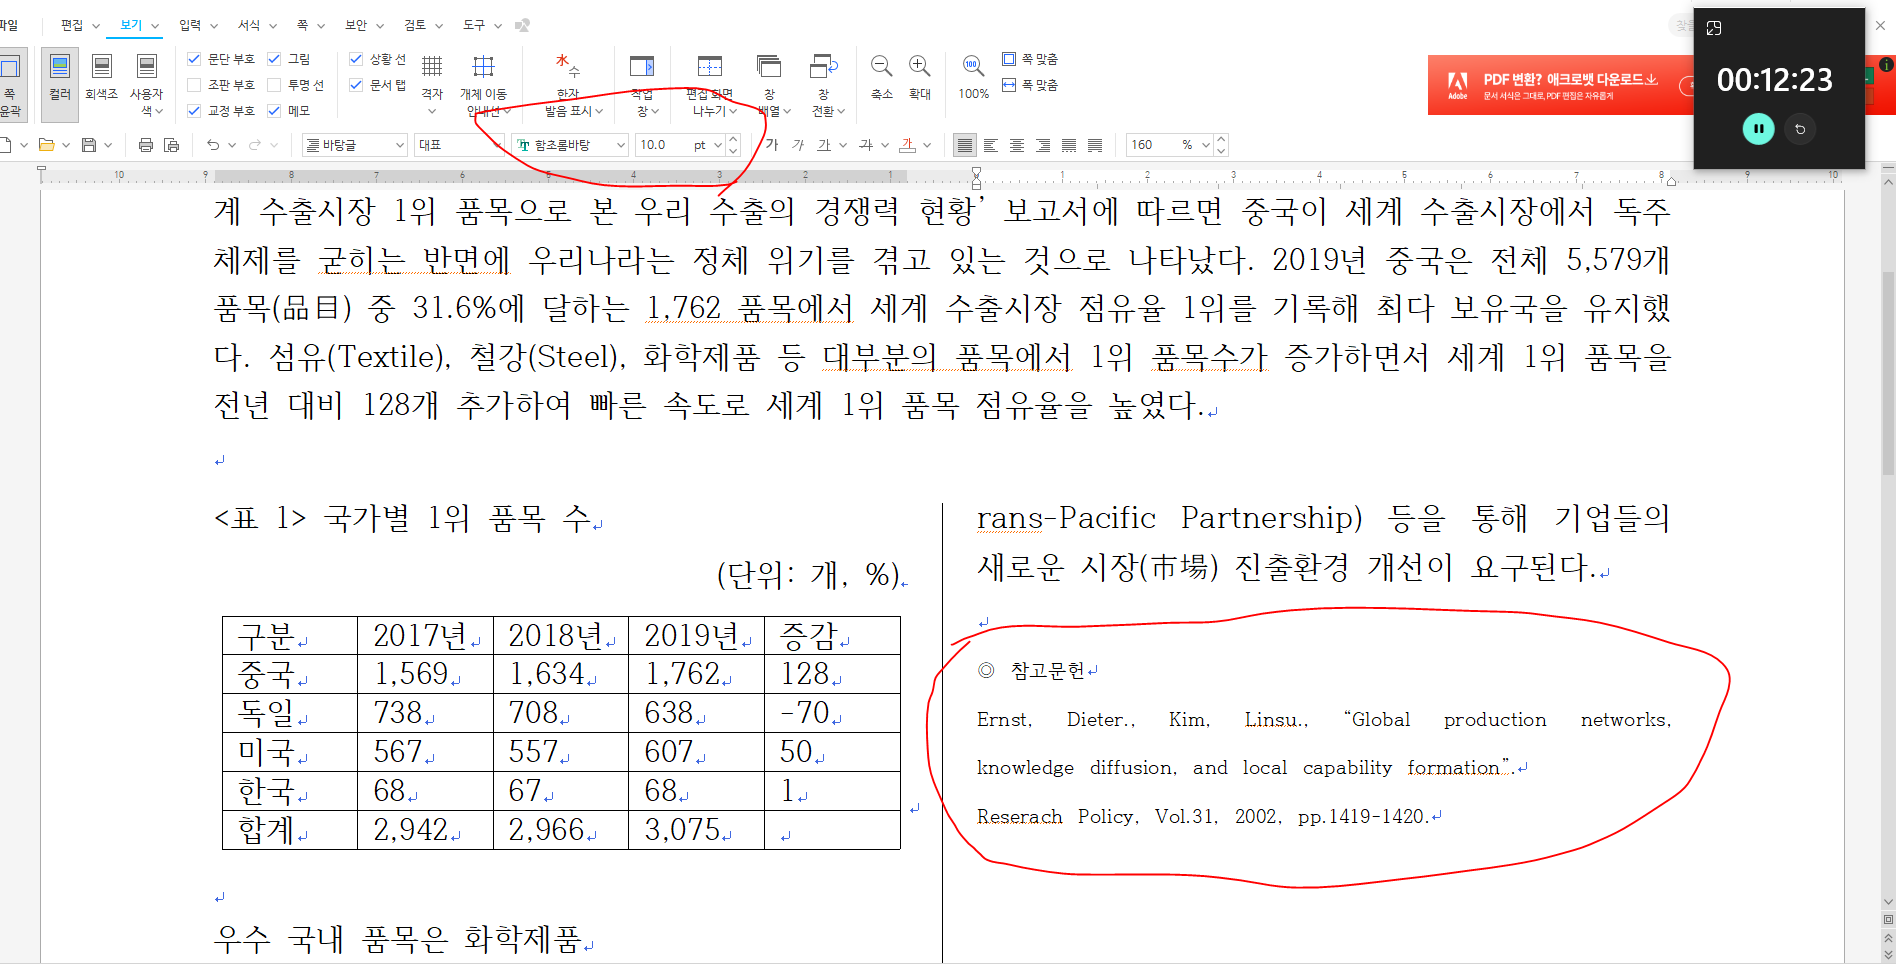The image size is (1896, 964).
Task: Toggle 그림 checkbox
Action: [x=274, y=59]
